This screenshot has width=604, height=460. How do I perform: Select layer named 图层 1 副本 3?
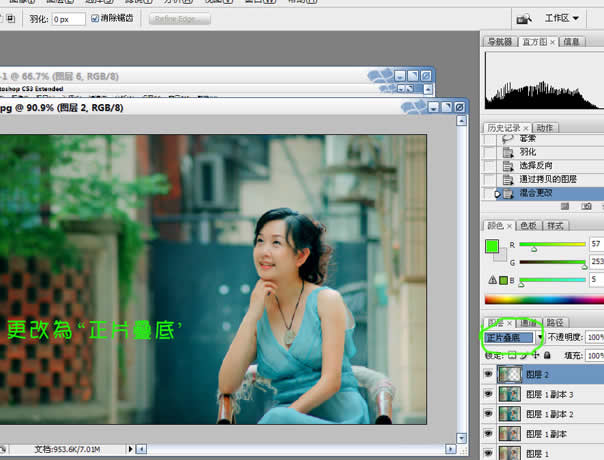[x=550, y=394]
